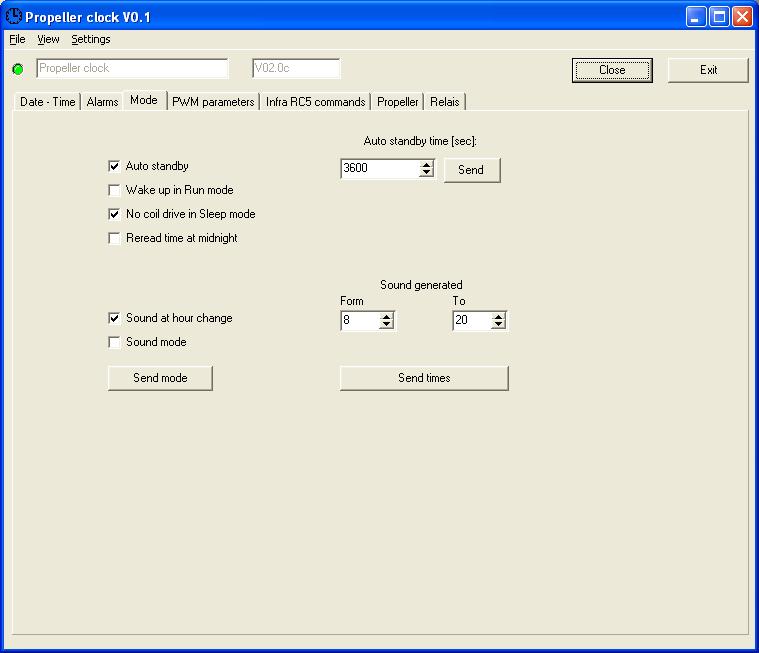Click the Close connection button
The width and height of the screenshot is (759, 653).
click(x=612, y=70)
